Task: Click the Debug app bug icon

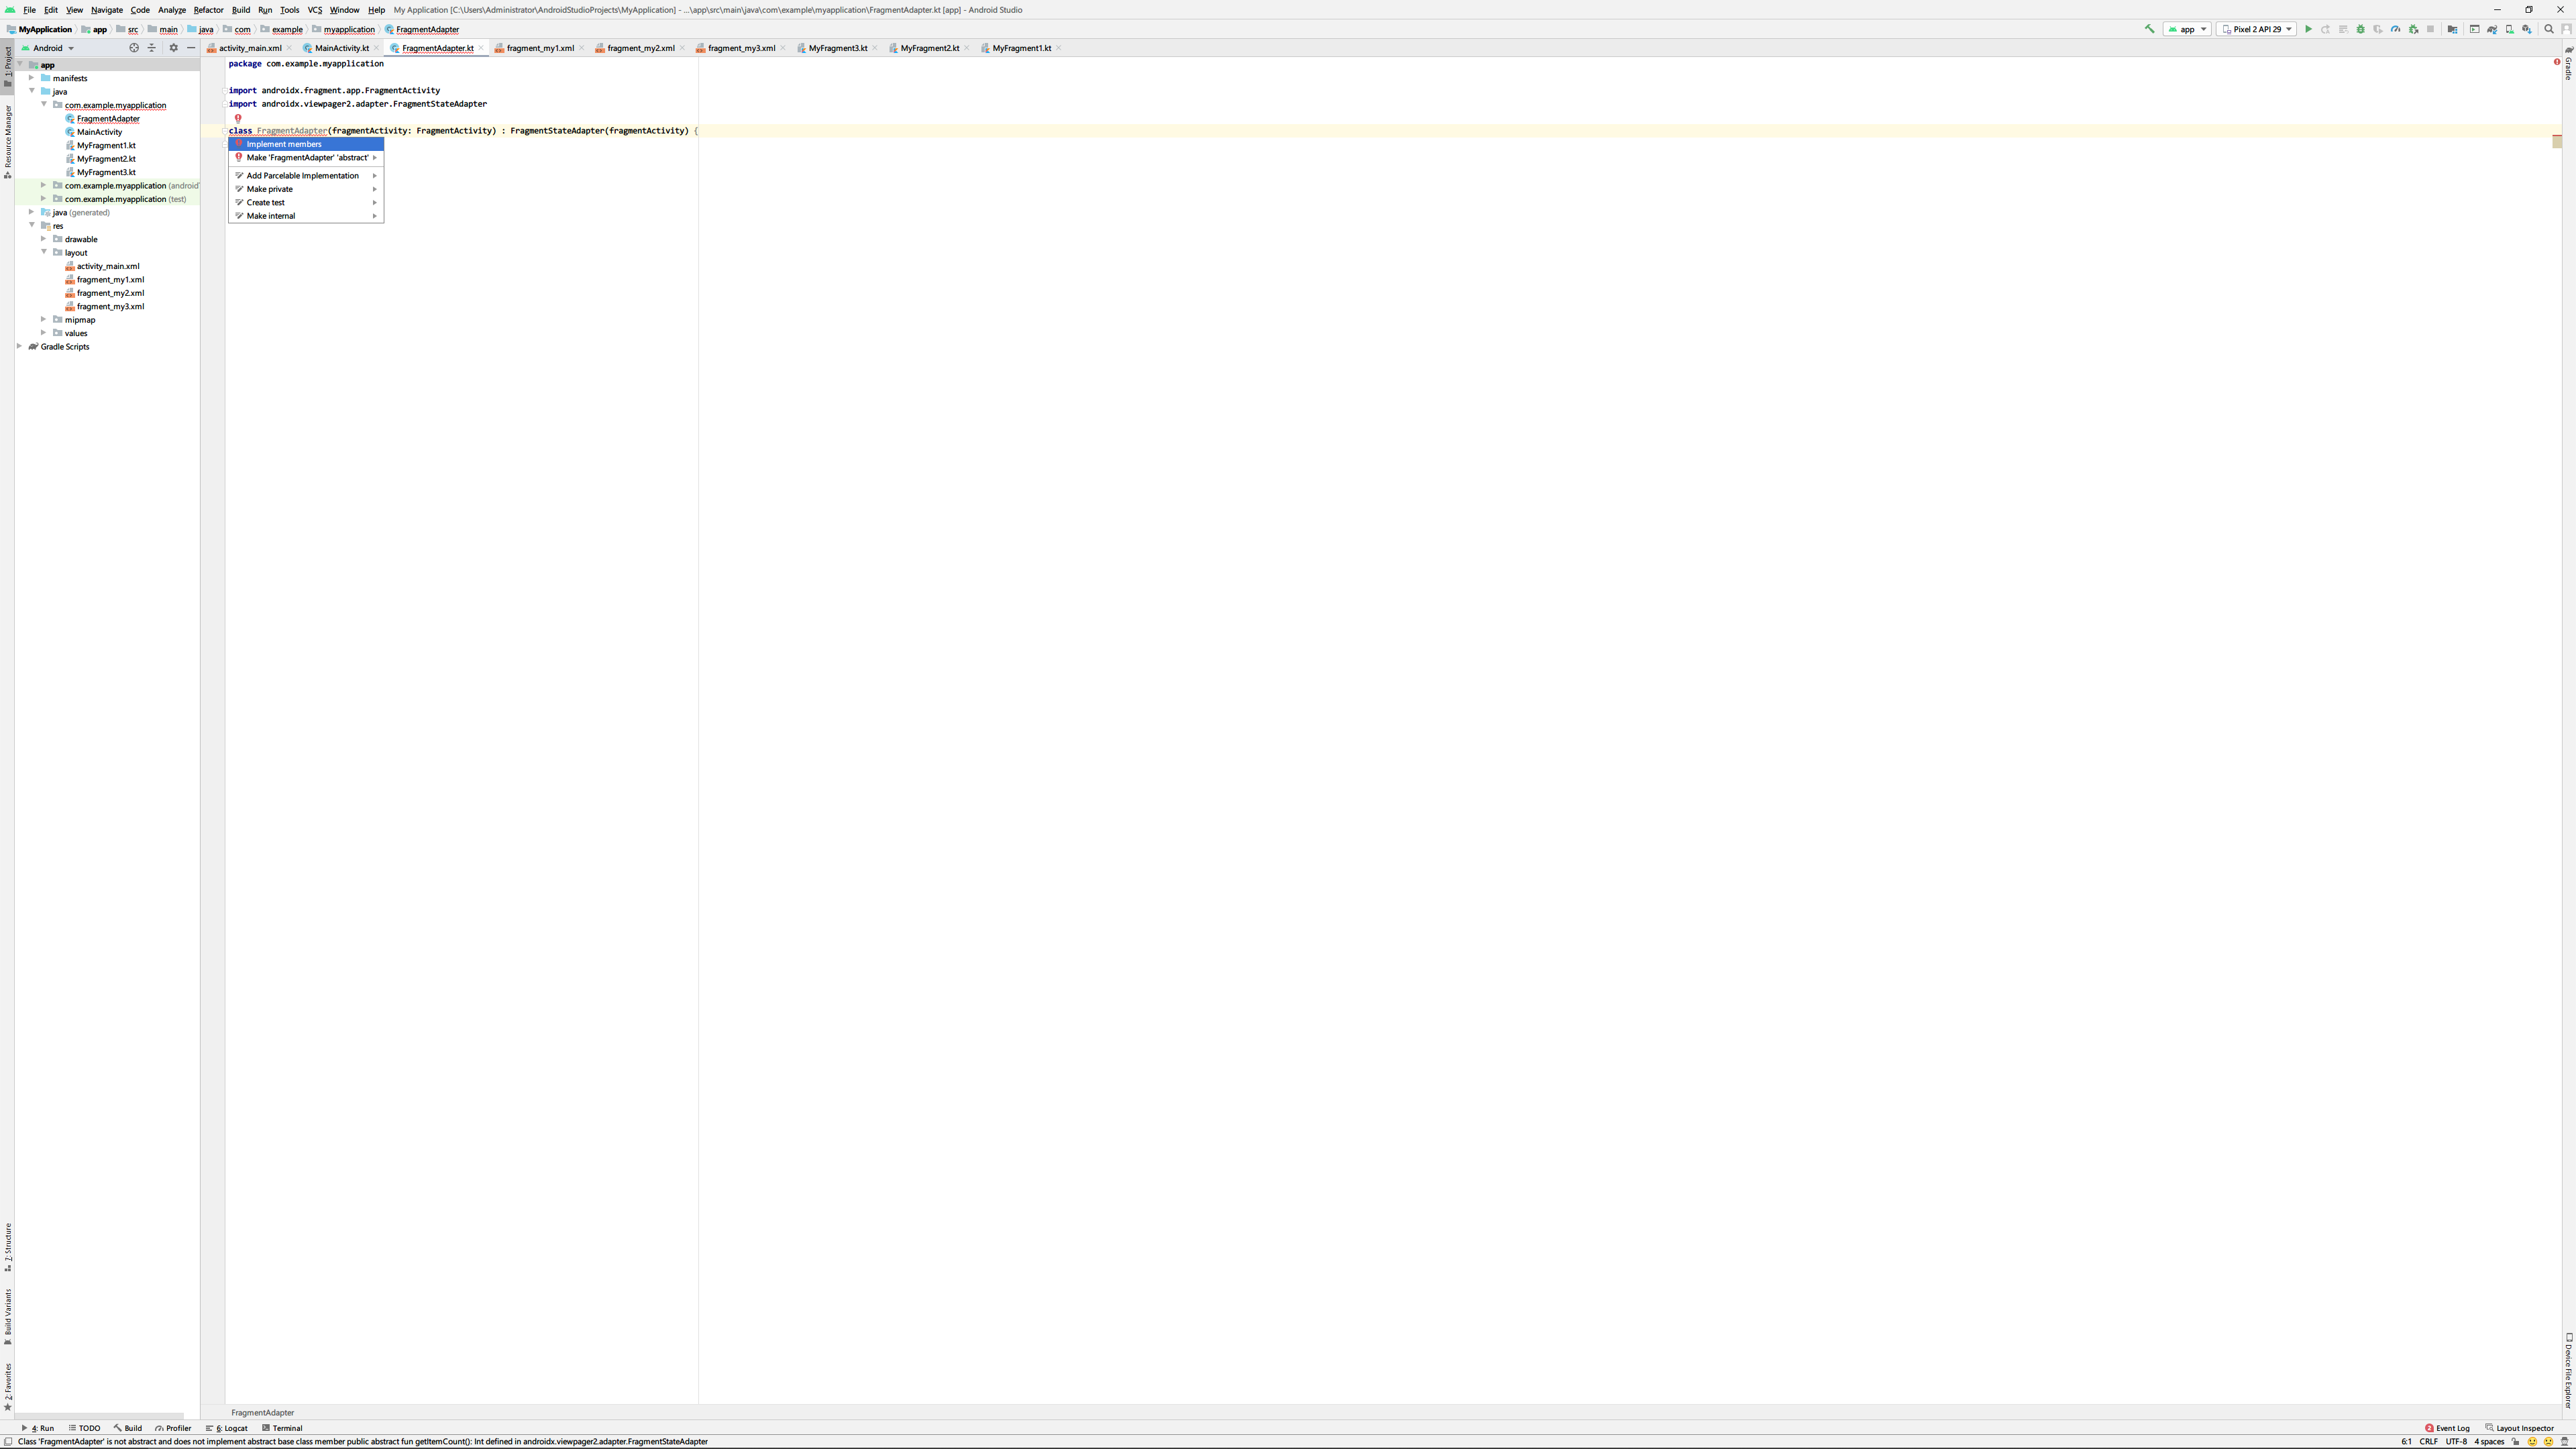Action: (x=2360, y=29)
